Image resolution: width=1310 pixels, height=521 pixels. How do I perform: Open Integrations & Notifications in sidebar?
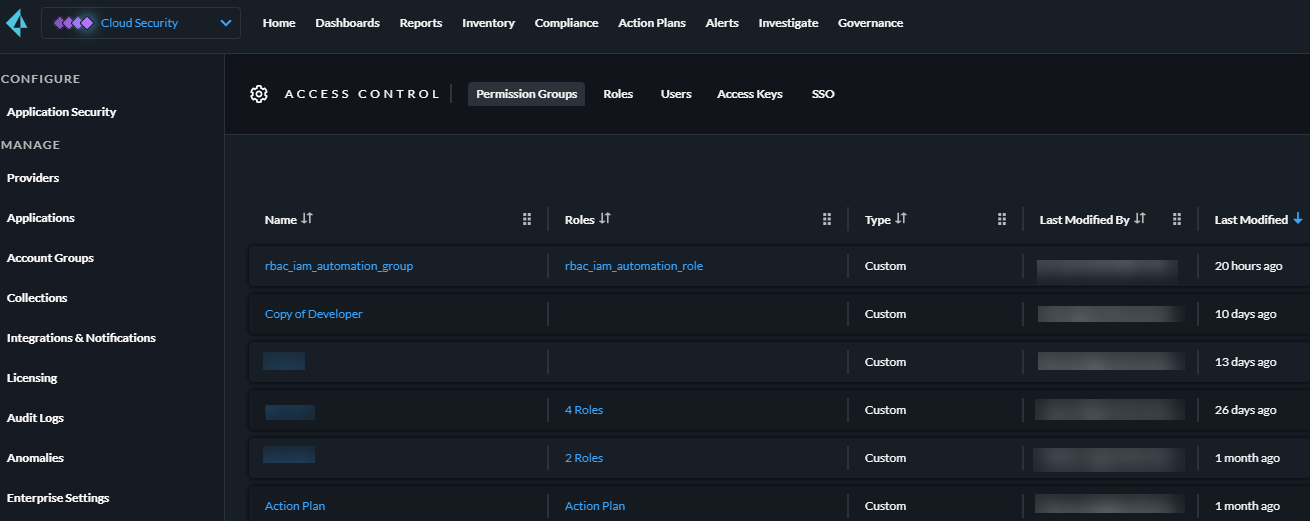tap(81, 338)
